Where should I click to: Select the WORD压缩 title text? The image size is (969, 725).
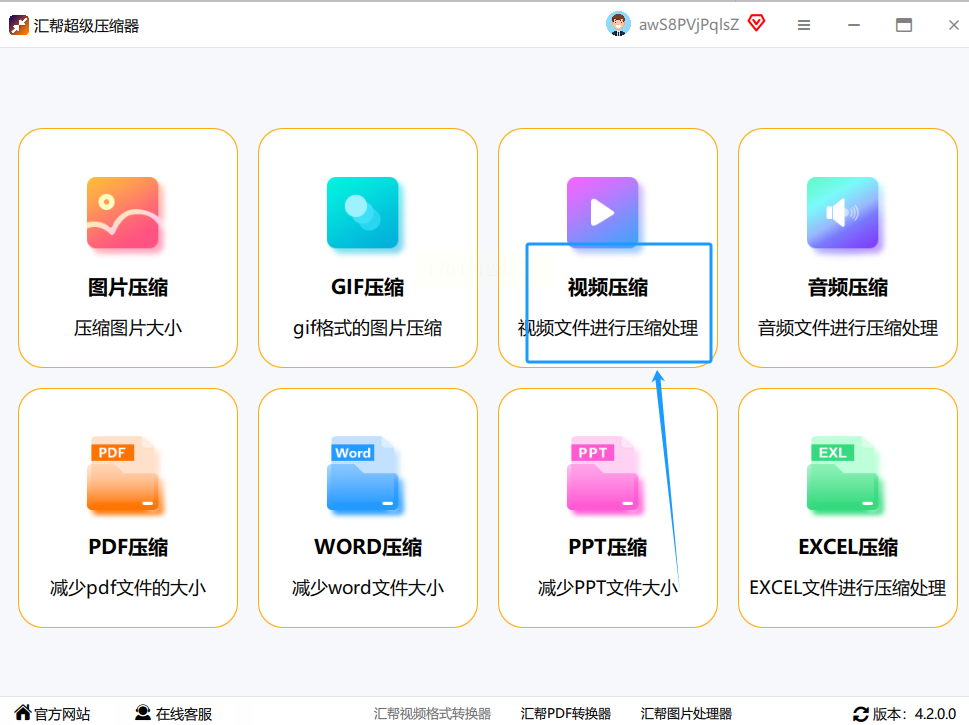[368, 547]
